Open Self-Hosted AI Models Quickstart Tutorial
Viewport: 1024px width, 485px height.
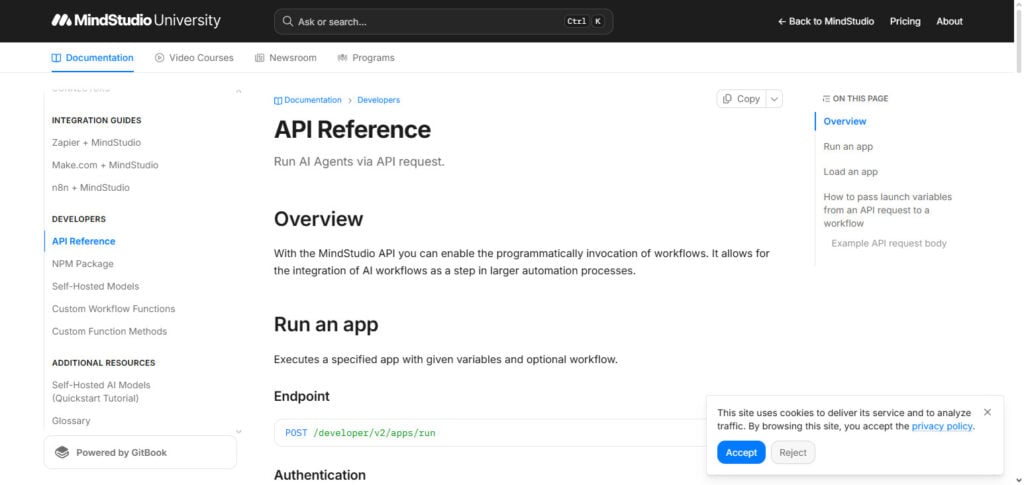(x=101, y=392)
